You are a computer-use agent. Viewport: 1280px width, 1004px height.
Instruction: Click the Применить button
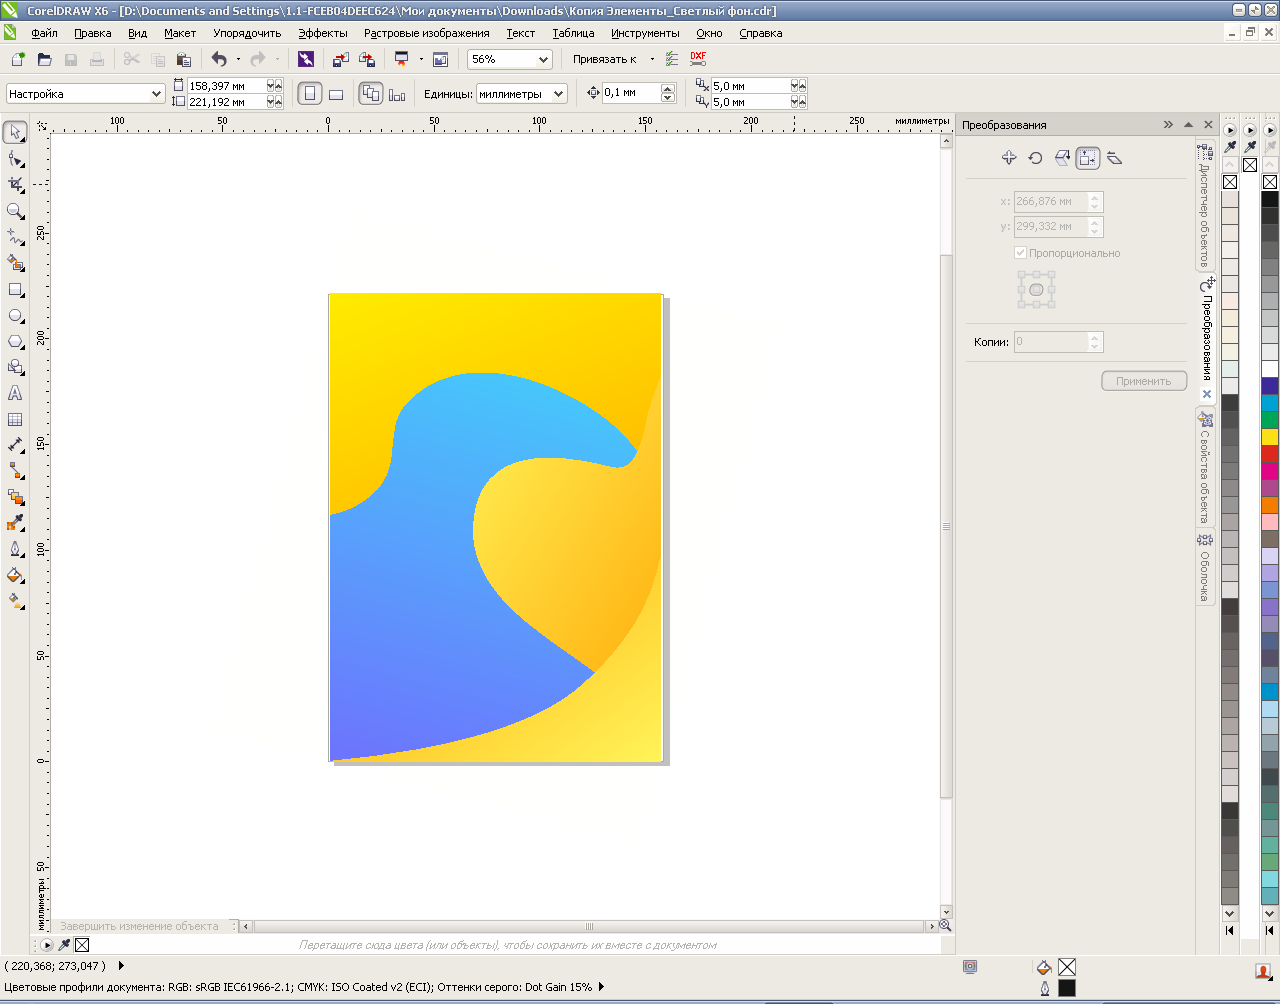[x=1143, y=381]
